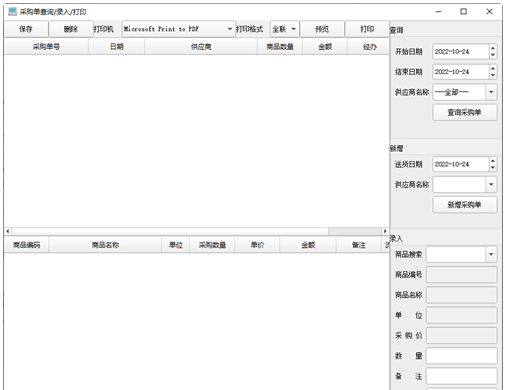Maximize the 采购单 window

coord(464,12)
